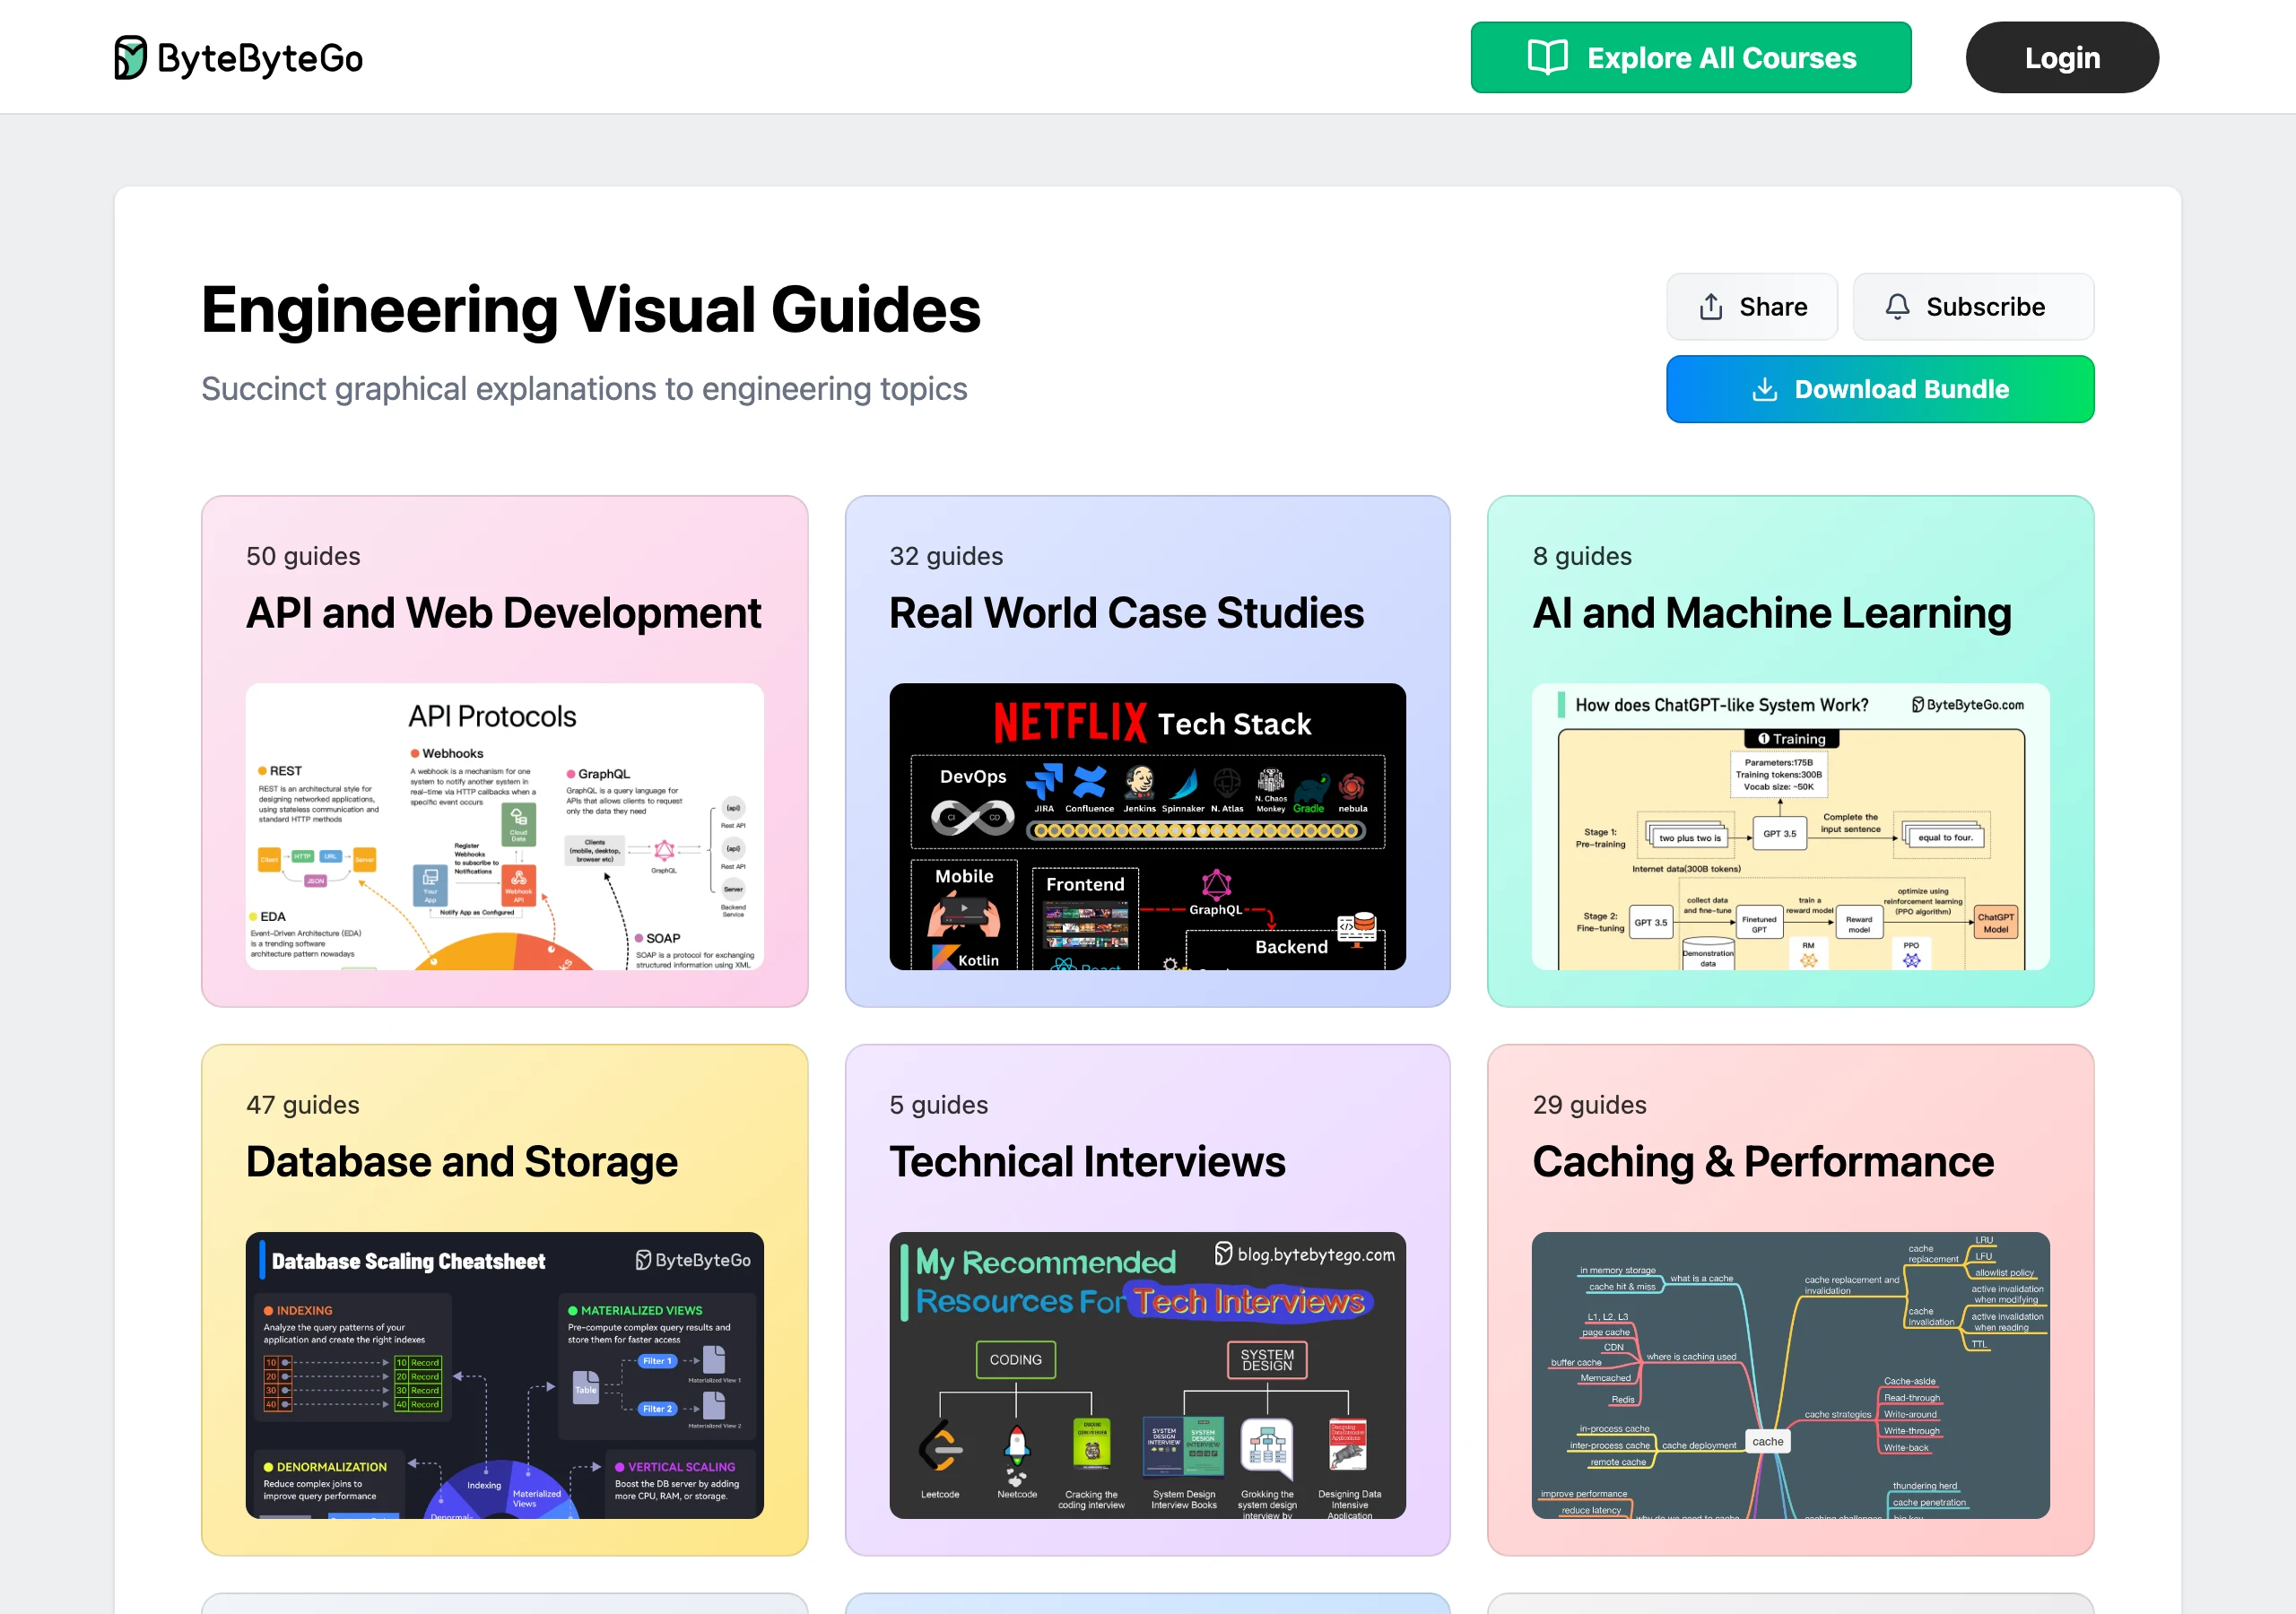
Task: Open Explore All Courses
Action: pyautogui.click(x=1690, y=58)
